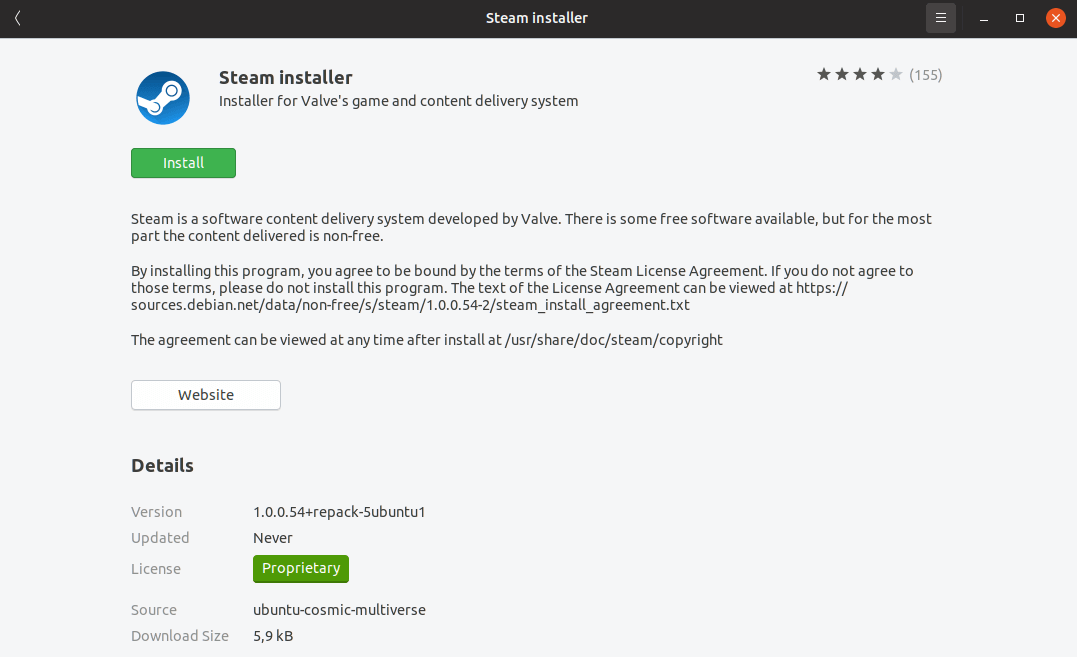
Task: Click the 5,9 kB download size value
Action: [x=273, y=636]
